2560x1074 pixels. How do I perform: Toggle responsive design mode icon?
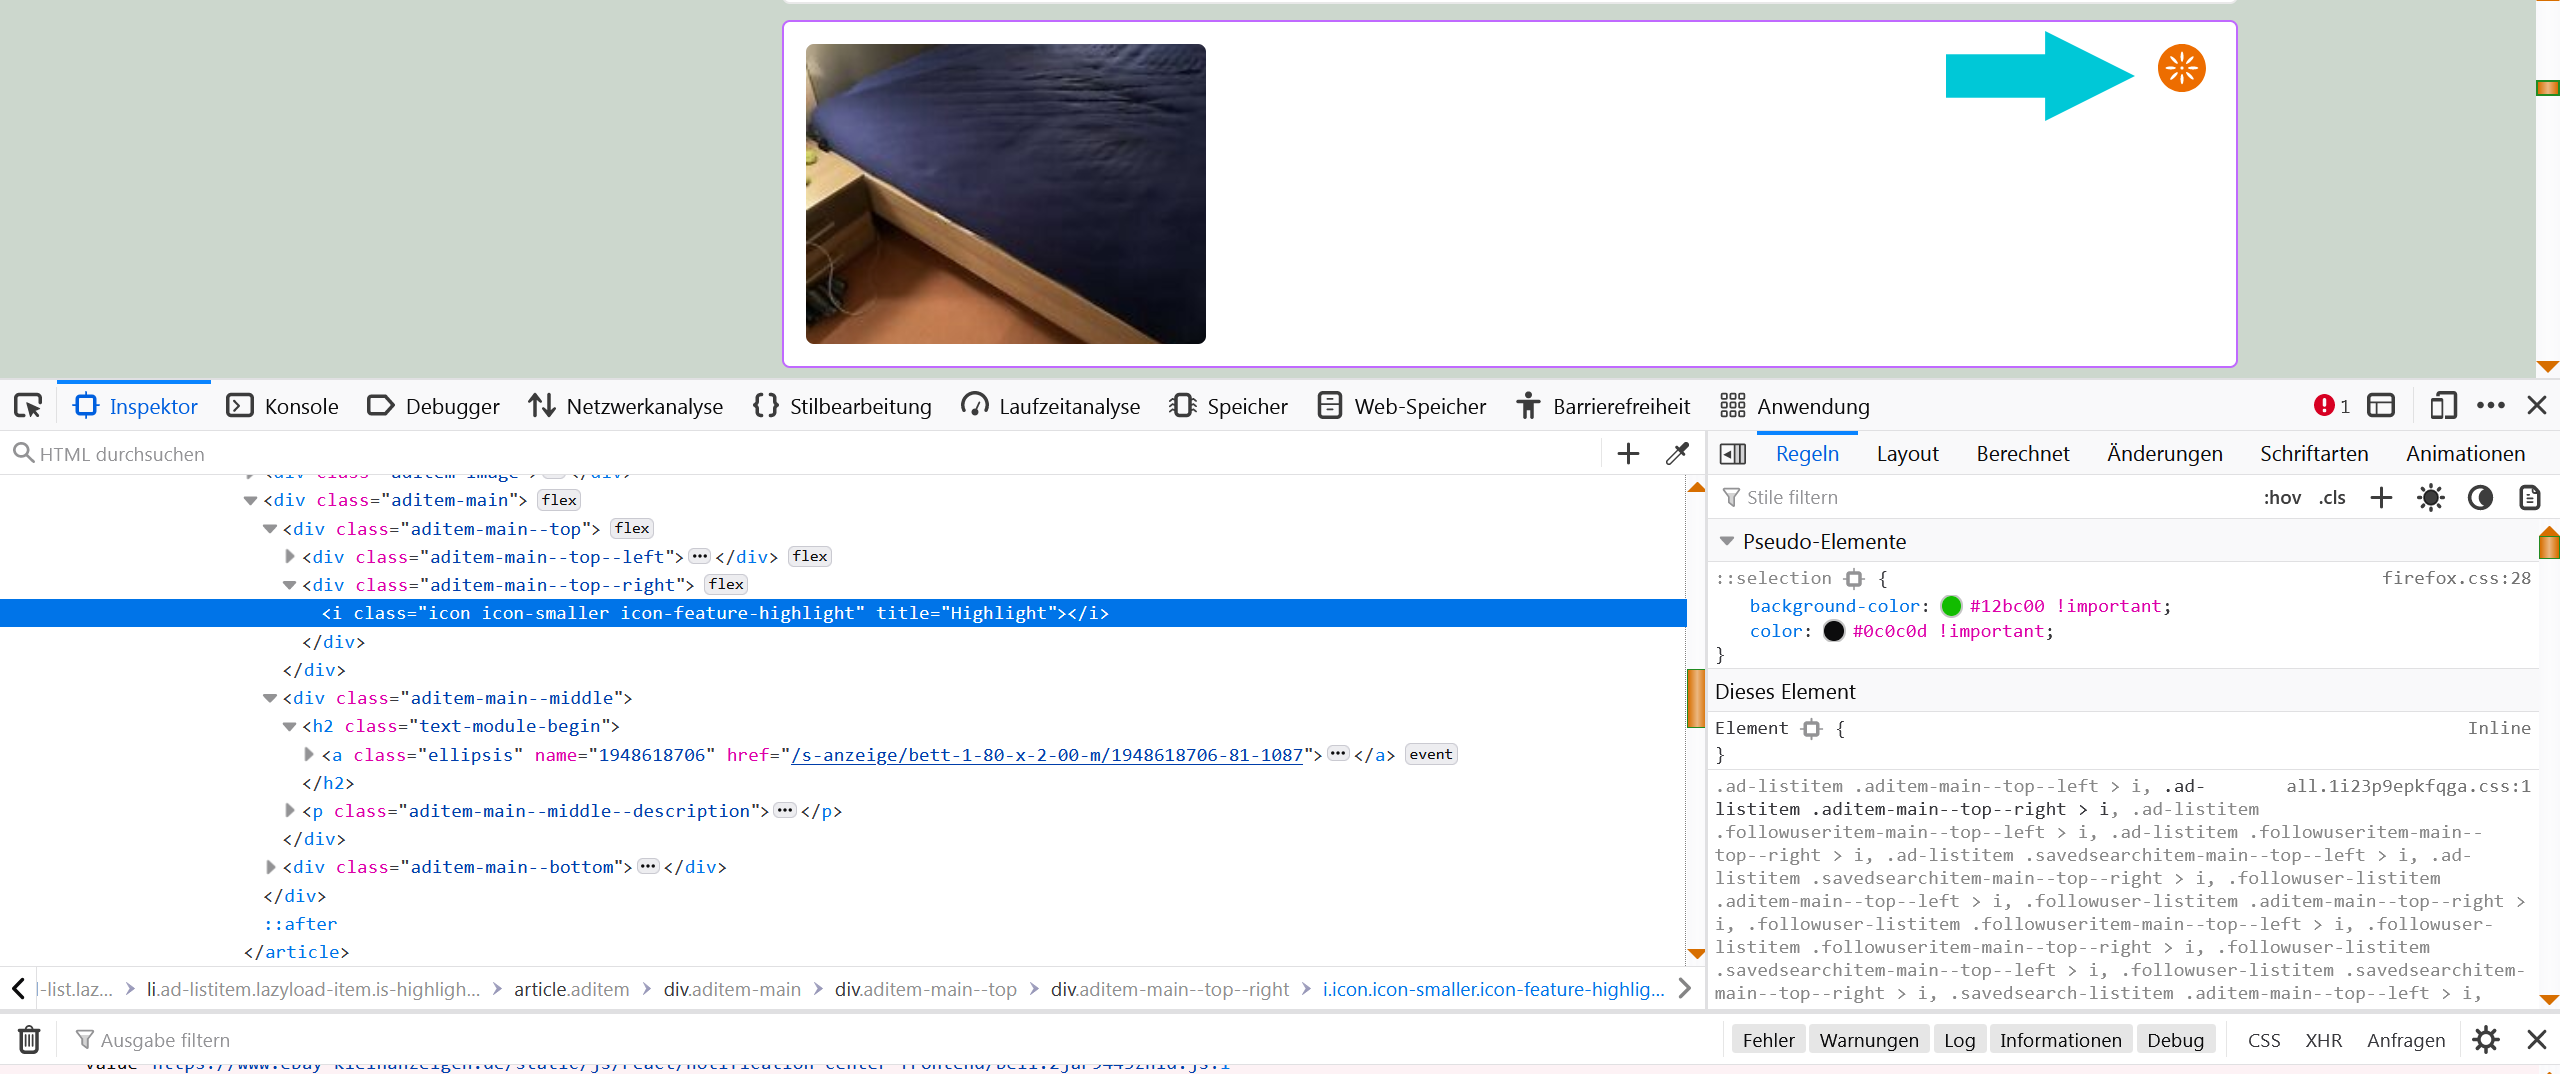2443,406
